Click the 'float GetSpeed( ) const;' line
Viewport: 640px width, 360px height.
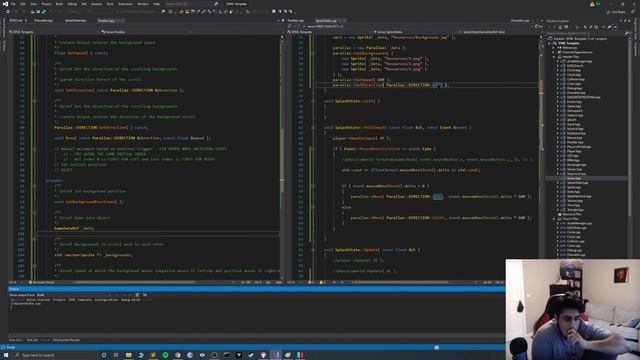pos(81,53)
